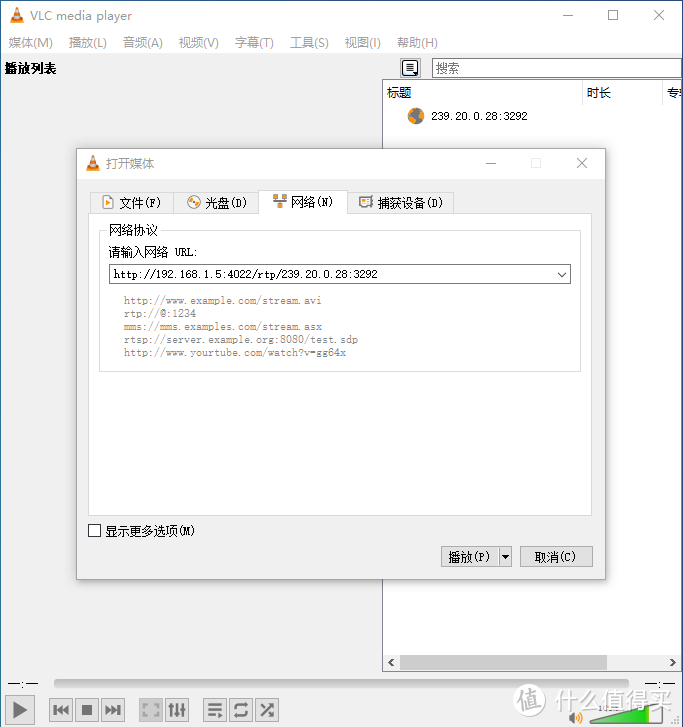Close the VLC media player window
The image size is (683, 727).
click(x=659, y=15)
